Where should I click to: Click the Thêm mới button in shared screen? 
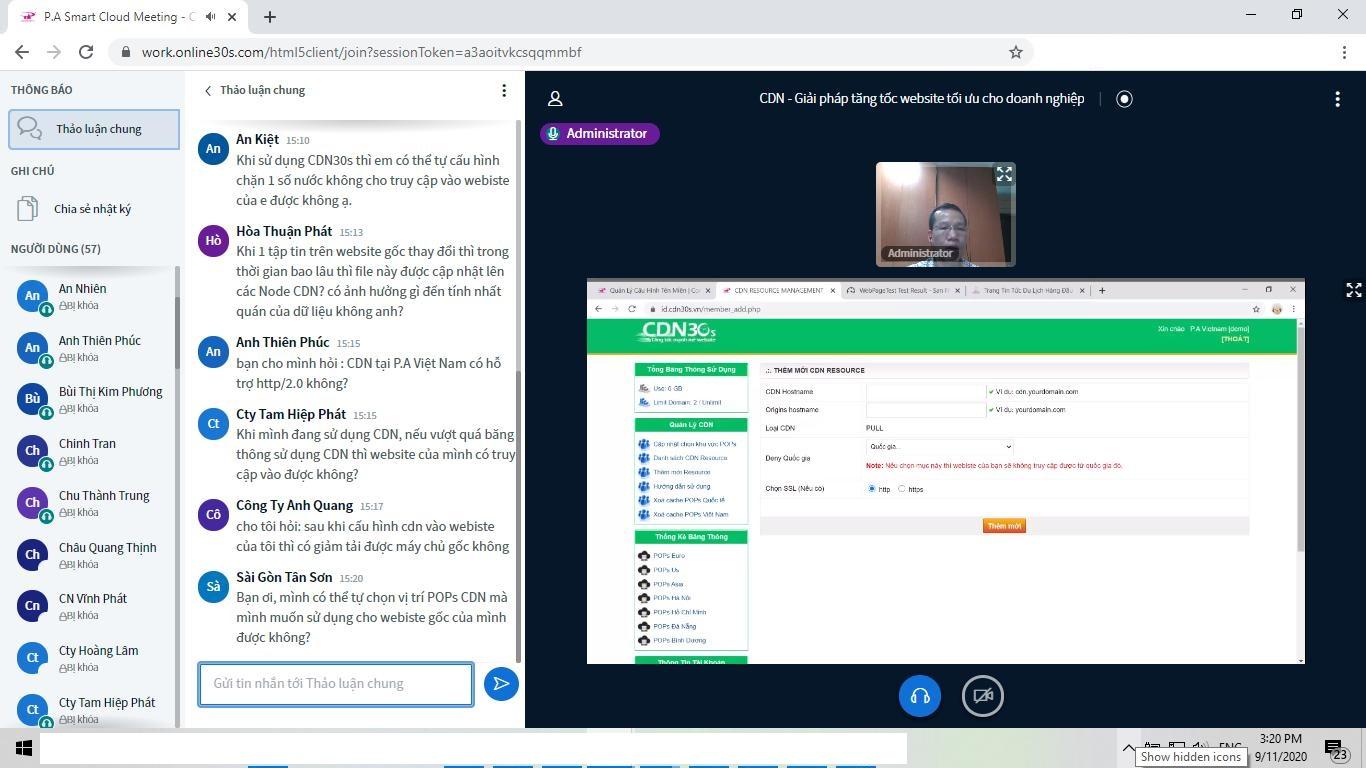click(x=1004, y=526)
